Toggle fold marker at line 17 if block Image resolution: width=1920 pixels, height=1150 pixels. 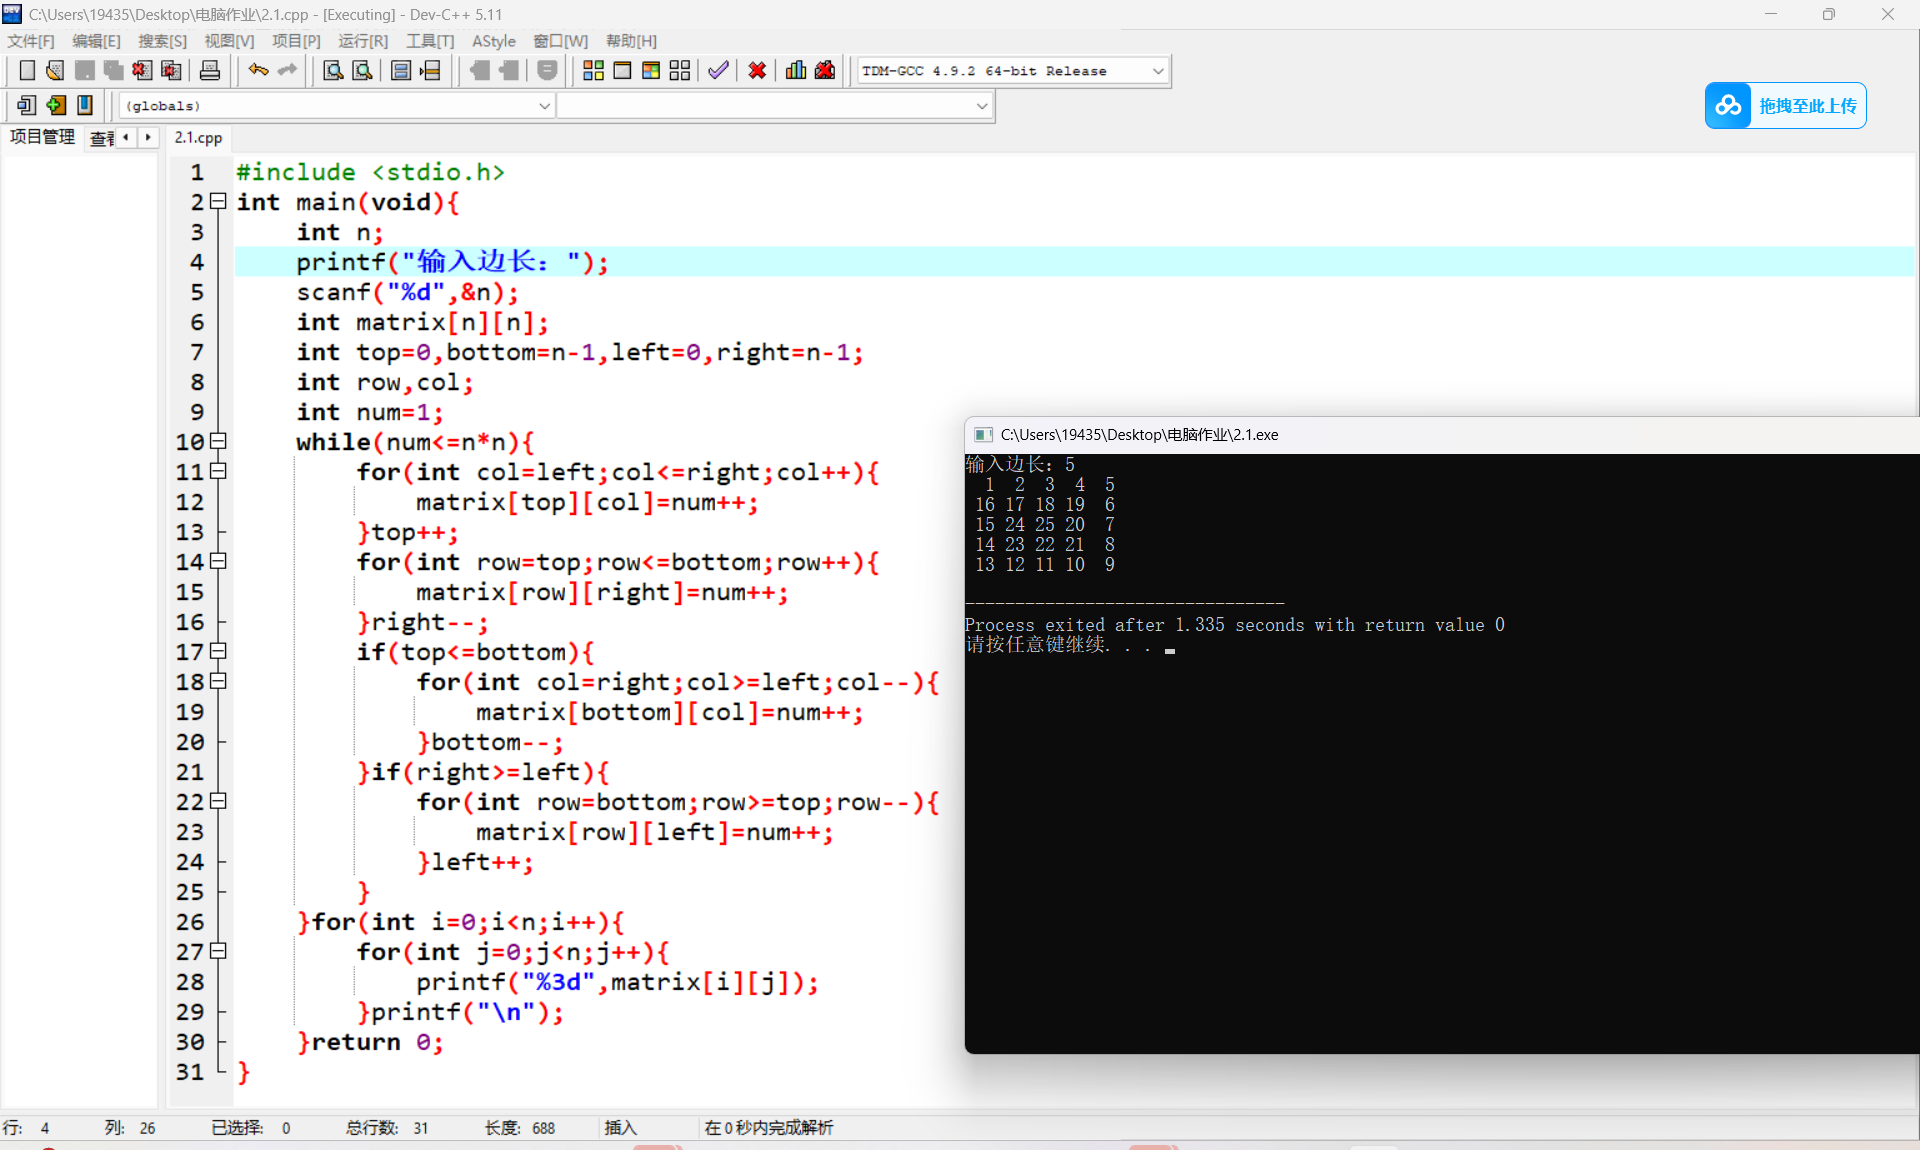(218, 651)
